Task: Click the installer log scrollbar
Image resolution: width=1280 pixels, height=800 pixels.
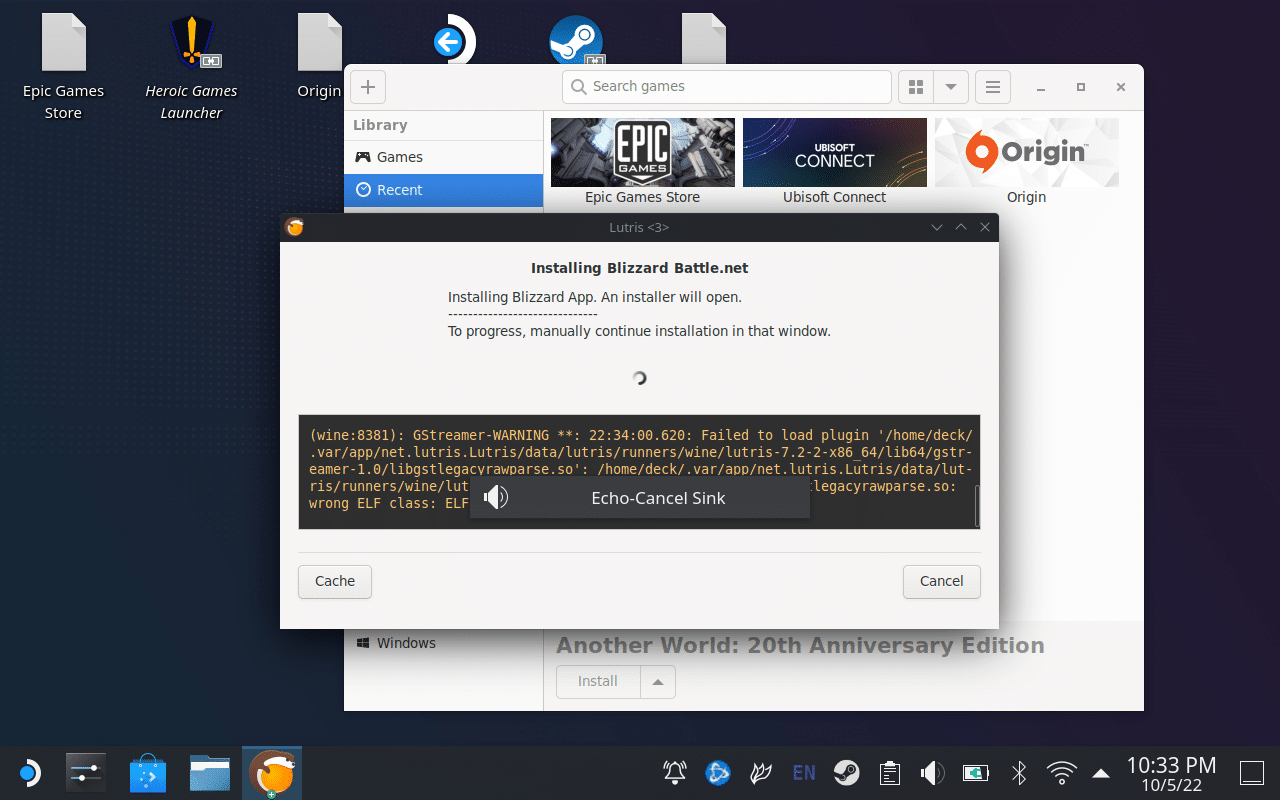Action: tap(977, 504)
